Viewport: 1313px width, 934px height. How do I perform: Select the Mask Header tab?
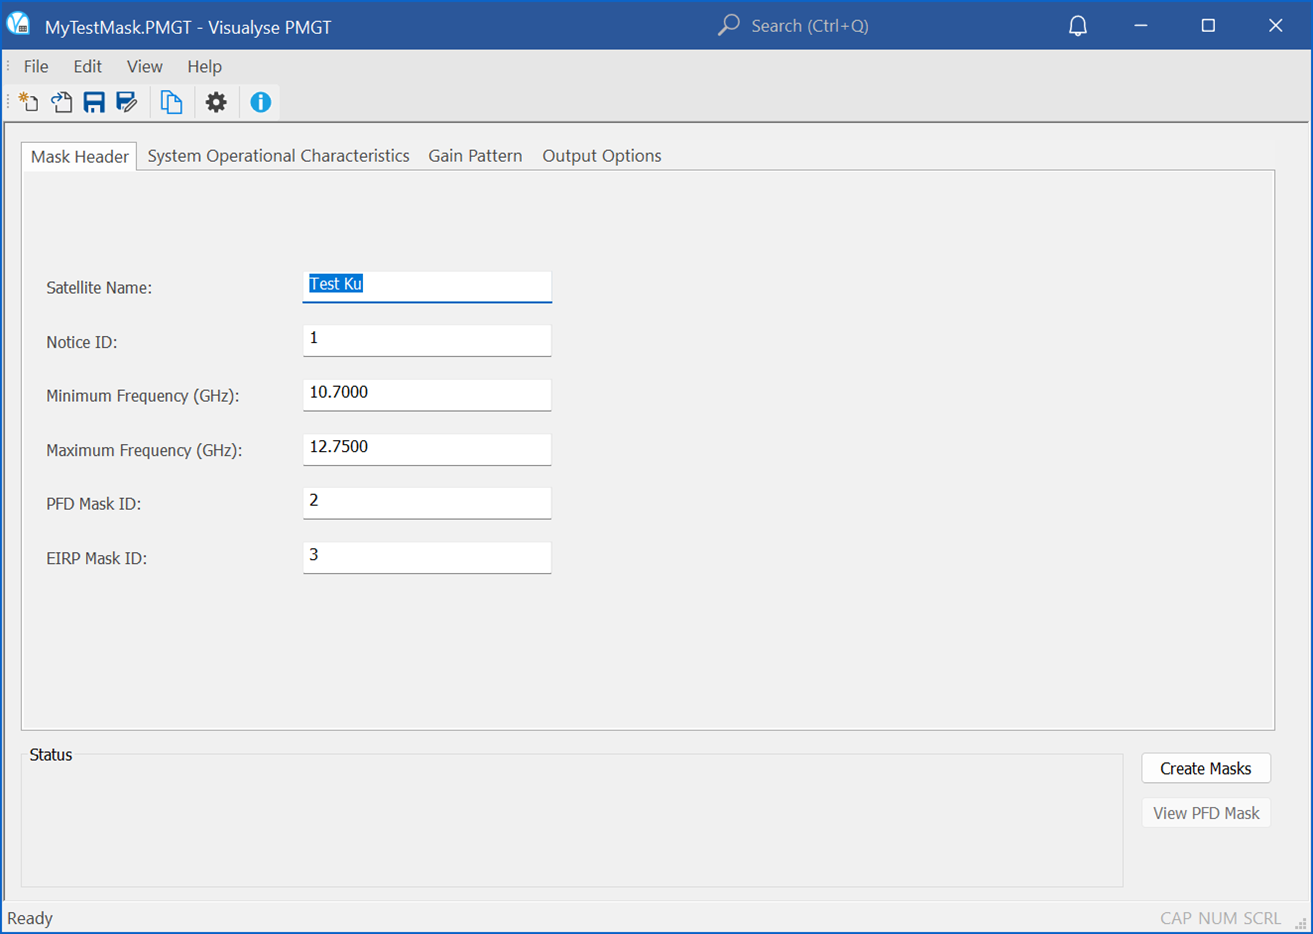click(x=79, y=156)
